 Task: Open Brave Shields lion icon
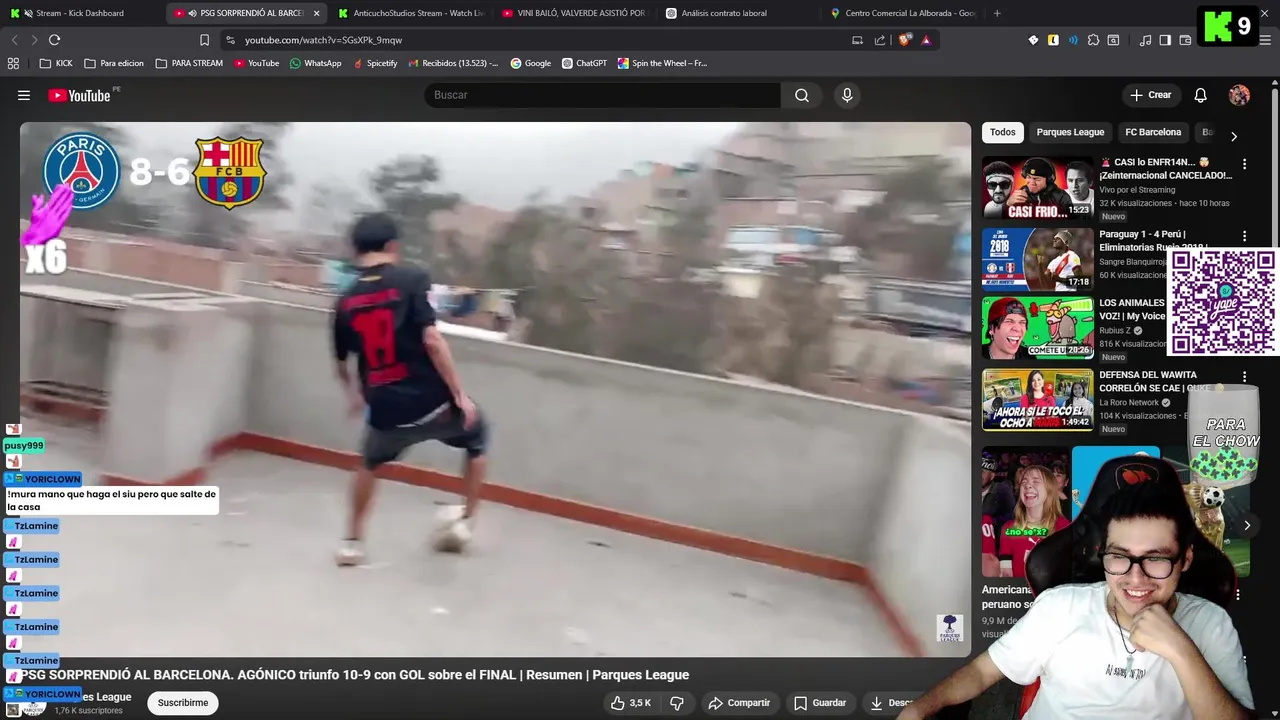pos(905,40)
